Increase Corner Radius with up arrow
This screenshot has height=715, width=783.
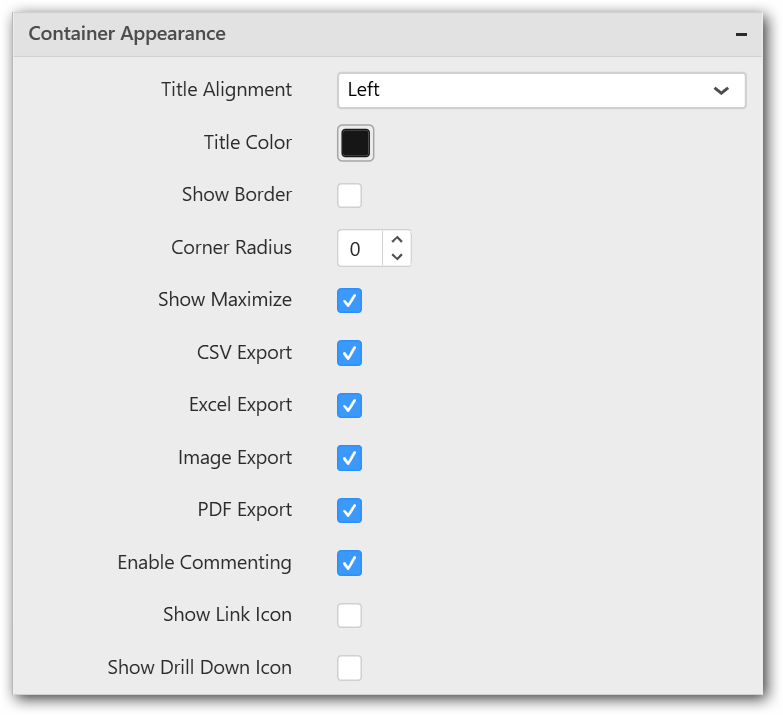tap(397, 240)
